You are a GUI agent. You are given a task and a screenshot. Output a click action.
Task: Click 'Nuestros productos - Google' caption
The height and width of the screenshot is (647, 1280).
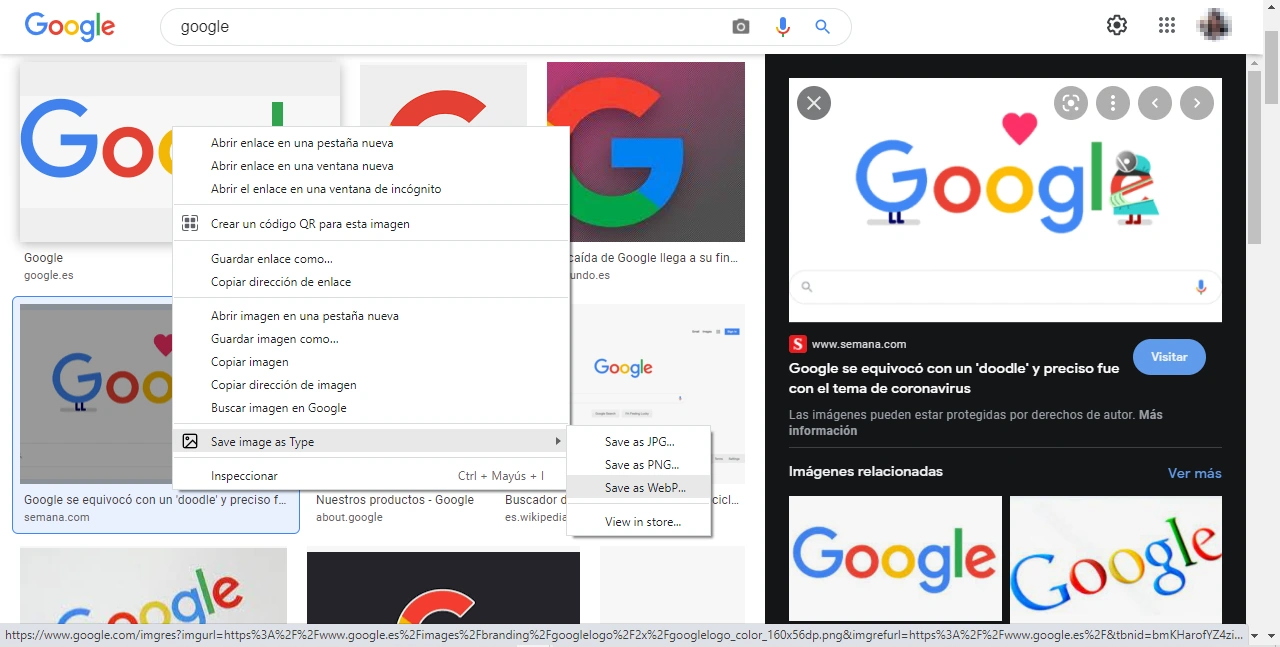pos(395,500)
